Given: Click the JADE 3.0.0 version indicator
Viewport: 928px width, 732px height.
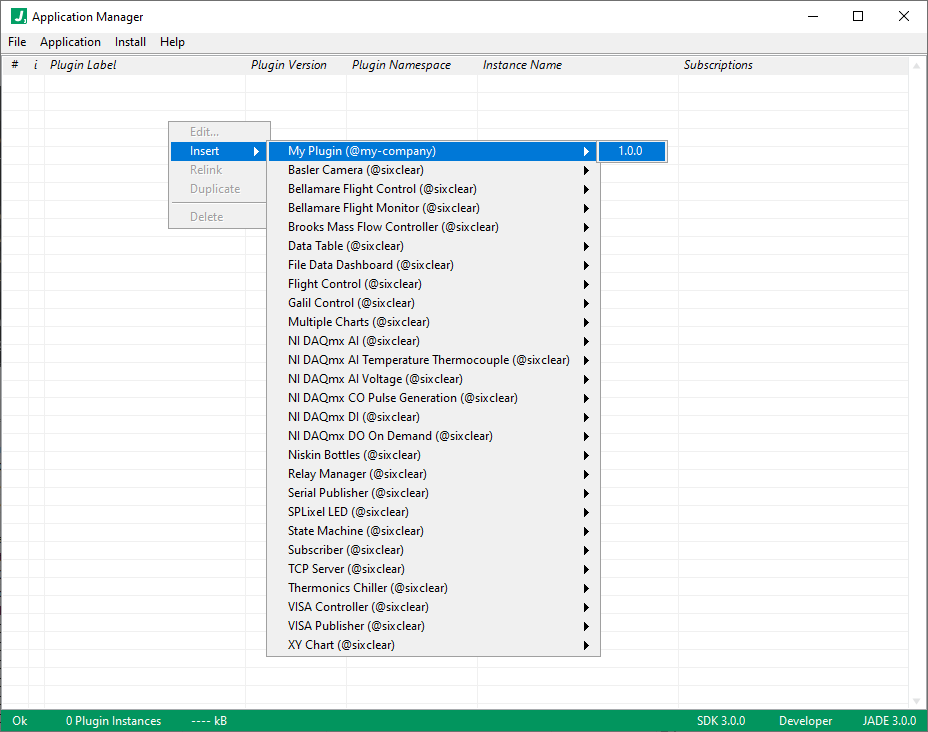Looking at the screenshot, I should [x=888, y=720].
